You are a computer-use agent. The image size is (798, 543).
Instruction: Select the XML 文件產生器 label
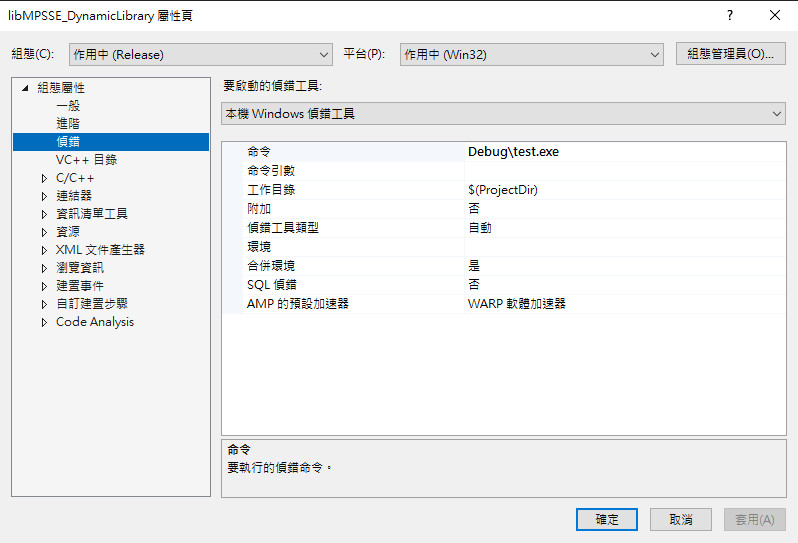[x=100, y=250]
